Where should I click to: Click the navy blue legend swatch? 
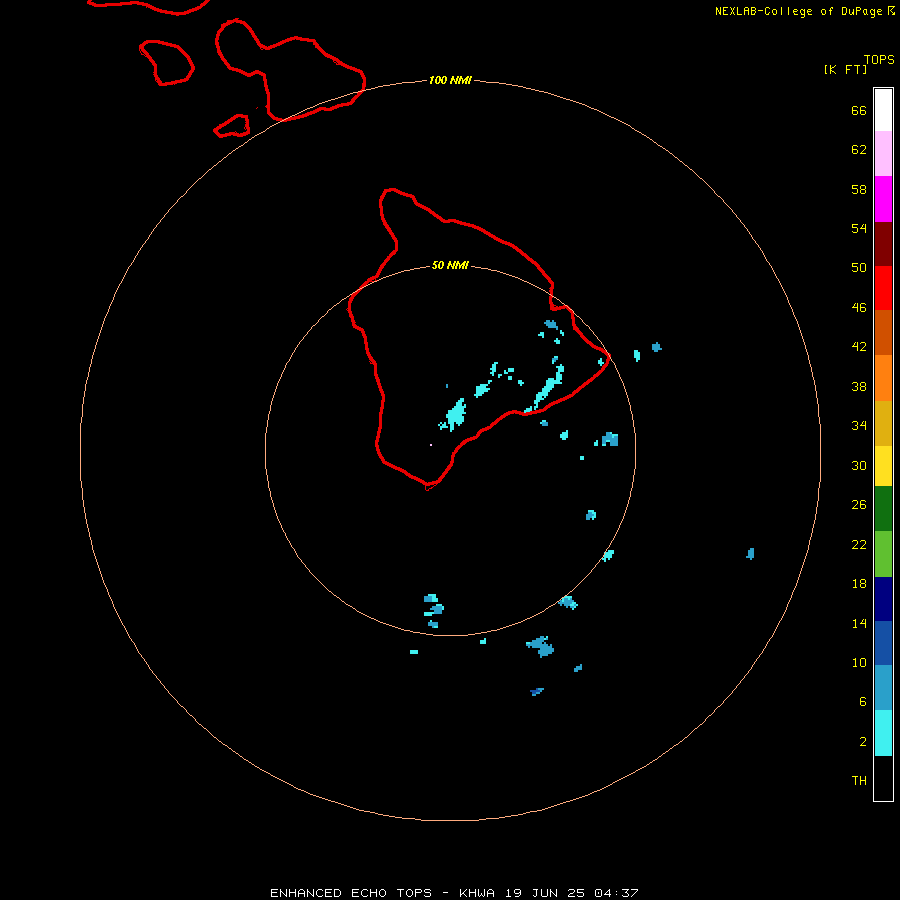883,599
